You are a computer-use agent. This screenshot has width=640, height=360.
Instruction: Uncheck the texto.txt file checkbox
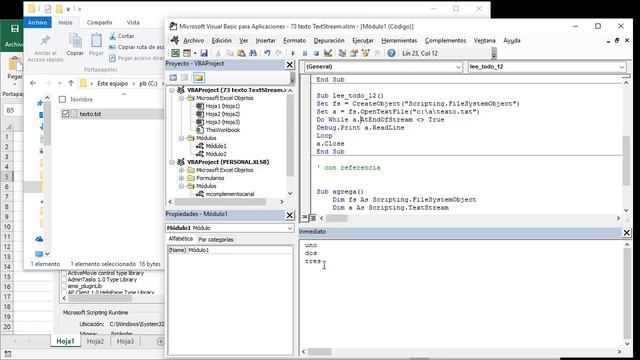tap(65, 113)
